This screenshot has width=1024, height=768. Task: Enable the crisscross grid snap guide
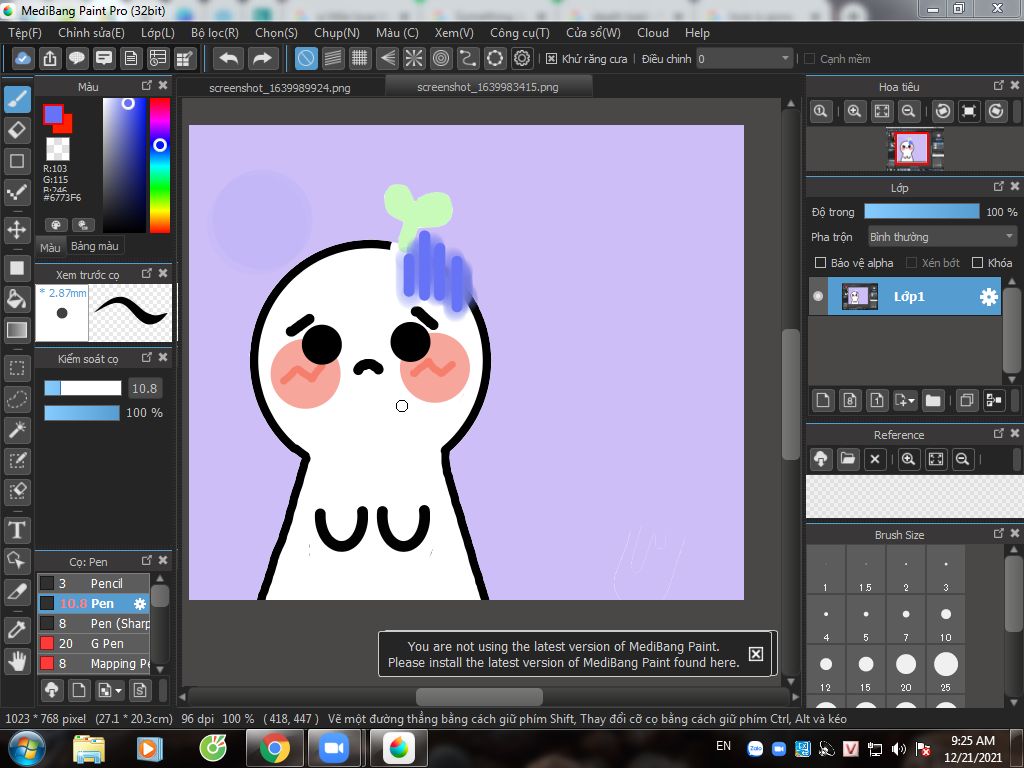pyautogui.click(x=360, y=59)
